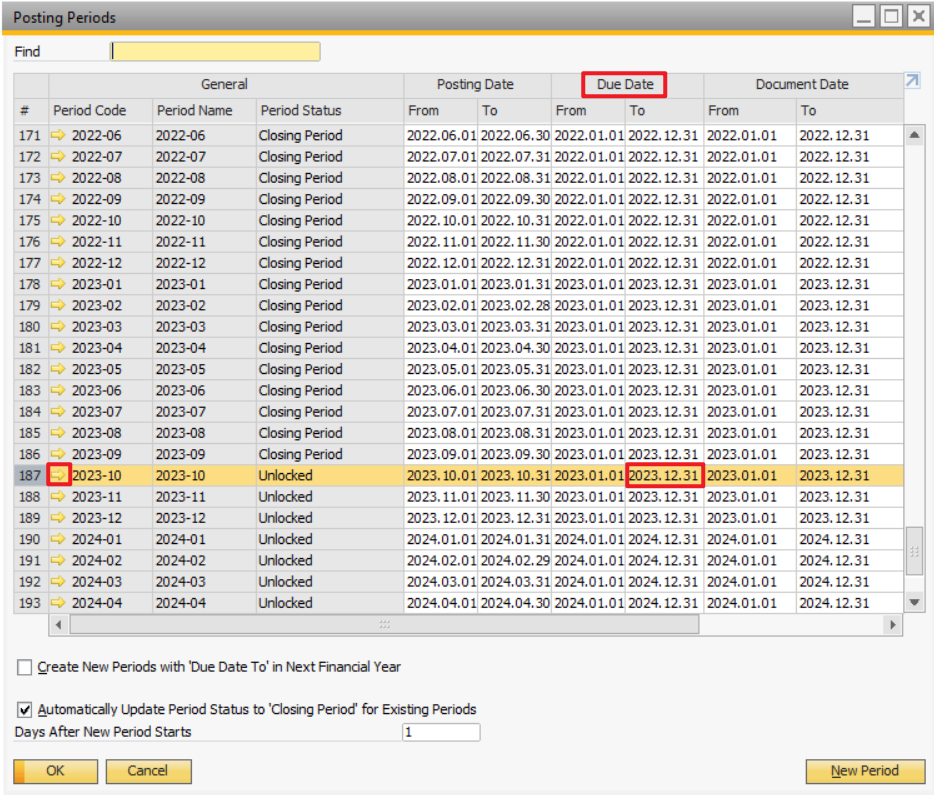Click the Cancel button

pos(148,771)
